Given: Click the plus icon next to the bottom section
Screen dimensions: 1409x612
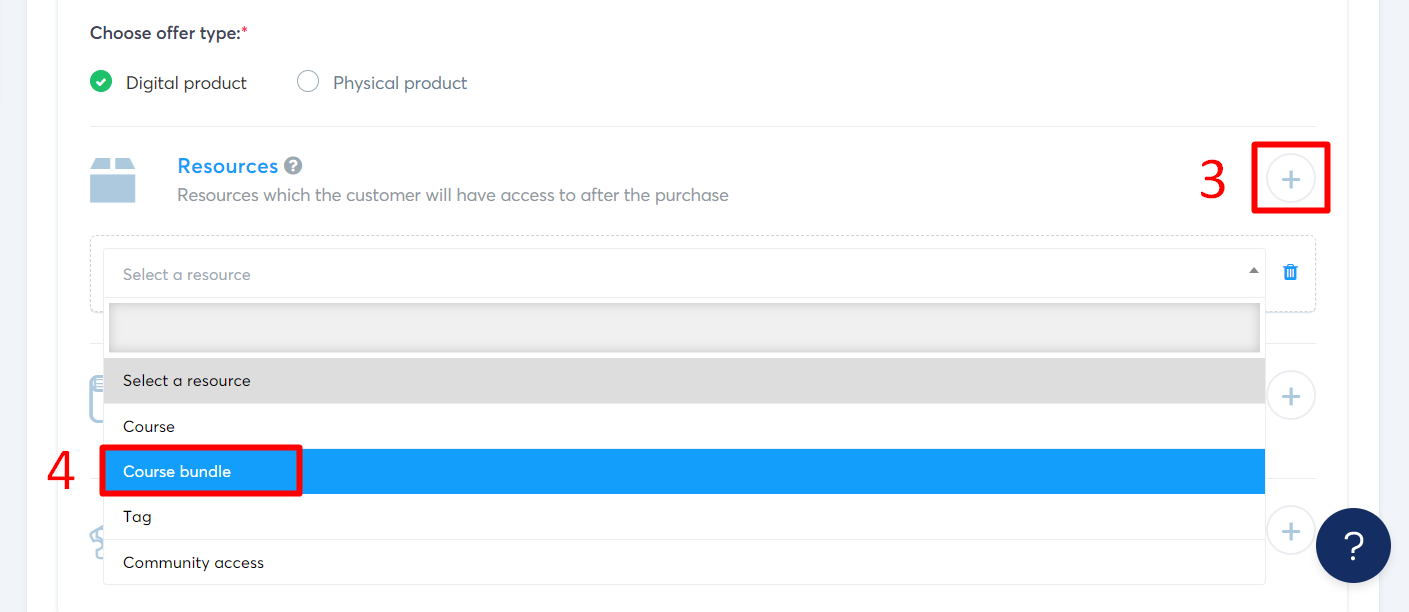Looking at the screenshot, I should coord(1290,530).
